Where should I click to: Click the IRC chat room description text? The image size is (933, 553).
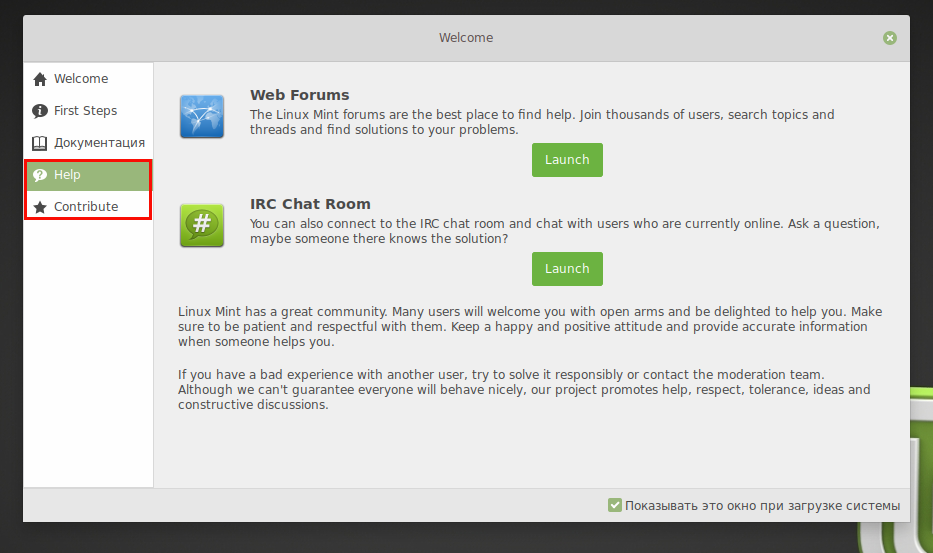(565, 231)
